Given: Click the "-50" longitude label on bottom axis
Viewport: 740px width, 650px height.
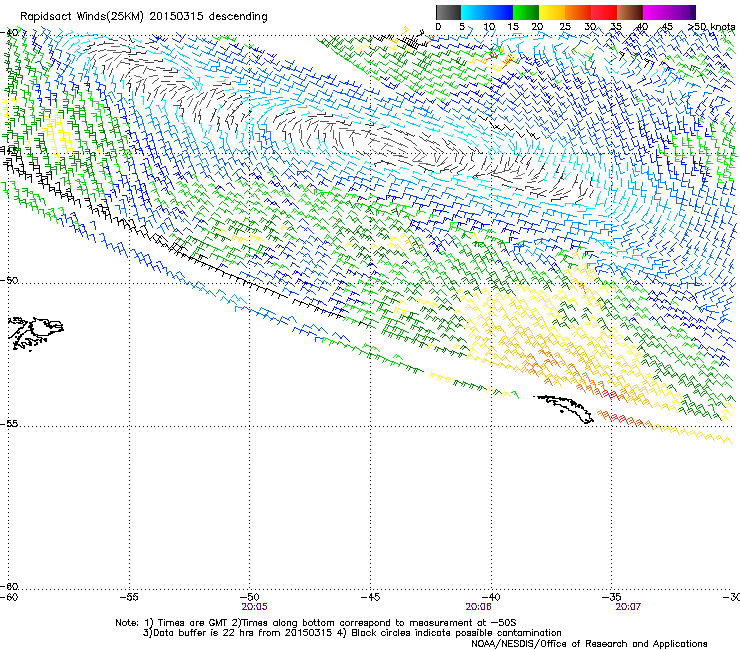Looking at the screenshot, I should [x=250, y=597].
